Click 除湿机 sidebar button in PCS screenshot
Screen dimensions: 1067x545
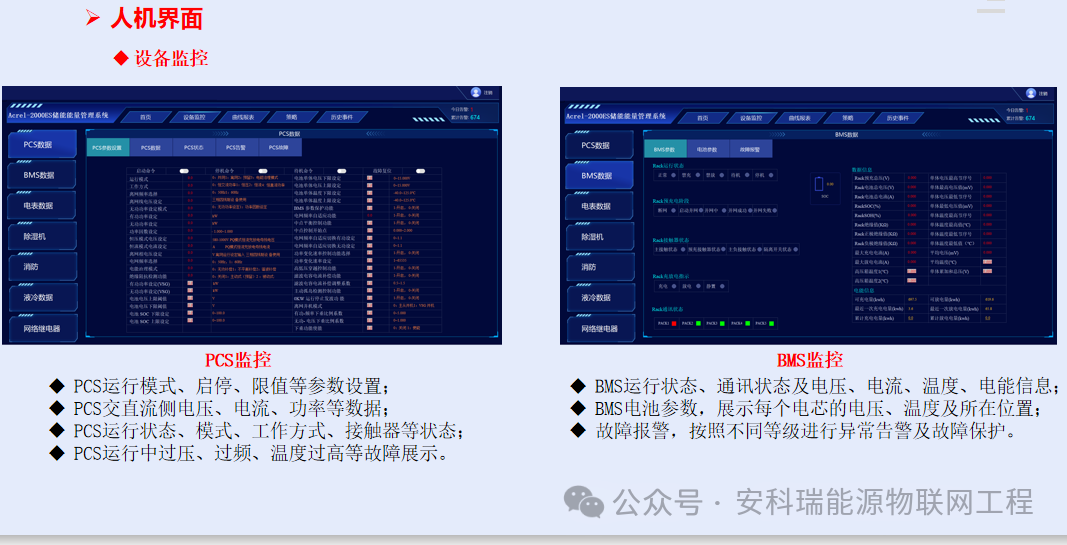41,236
